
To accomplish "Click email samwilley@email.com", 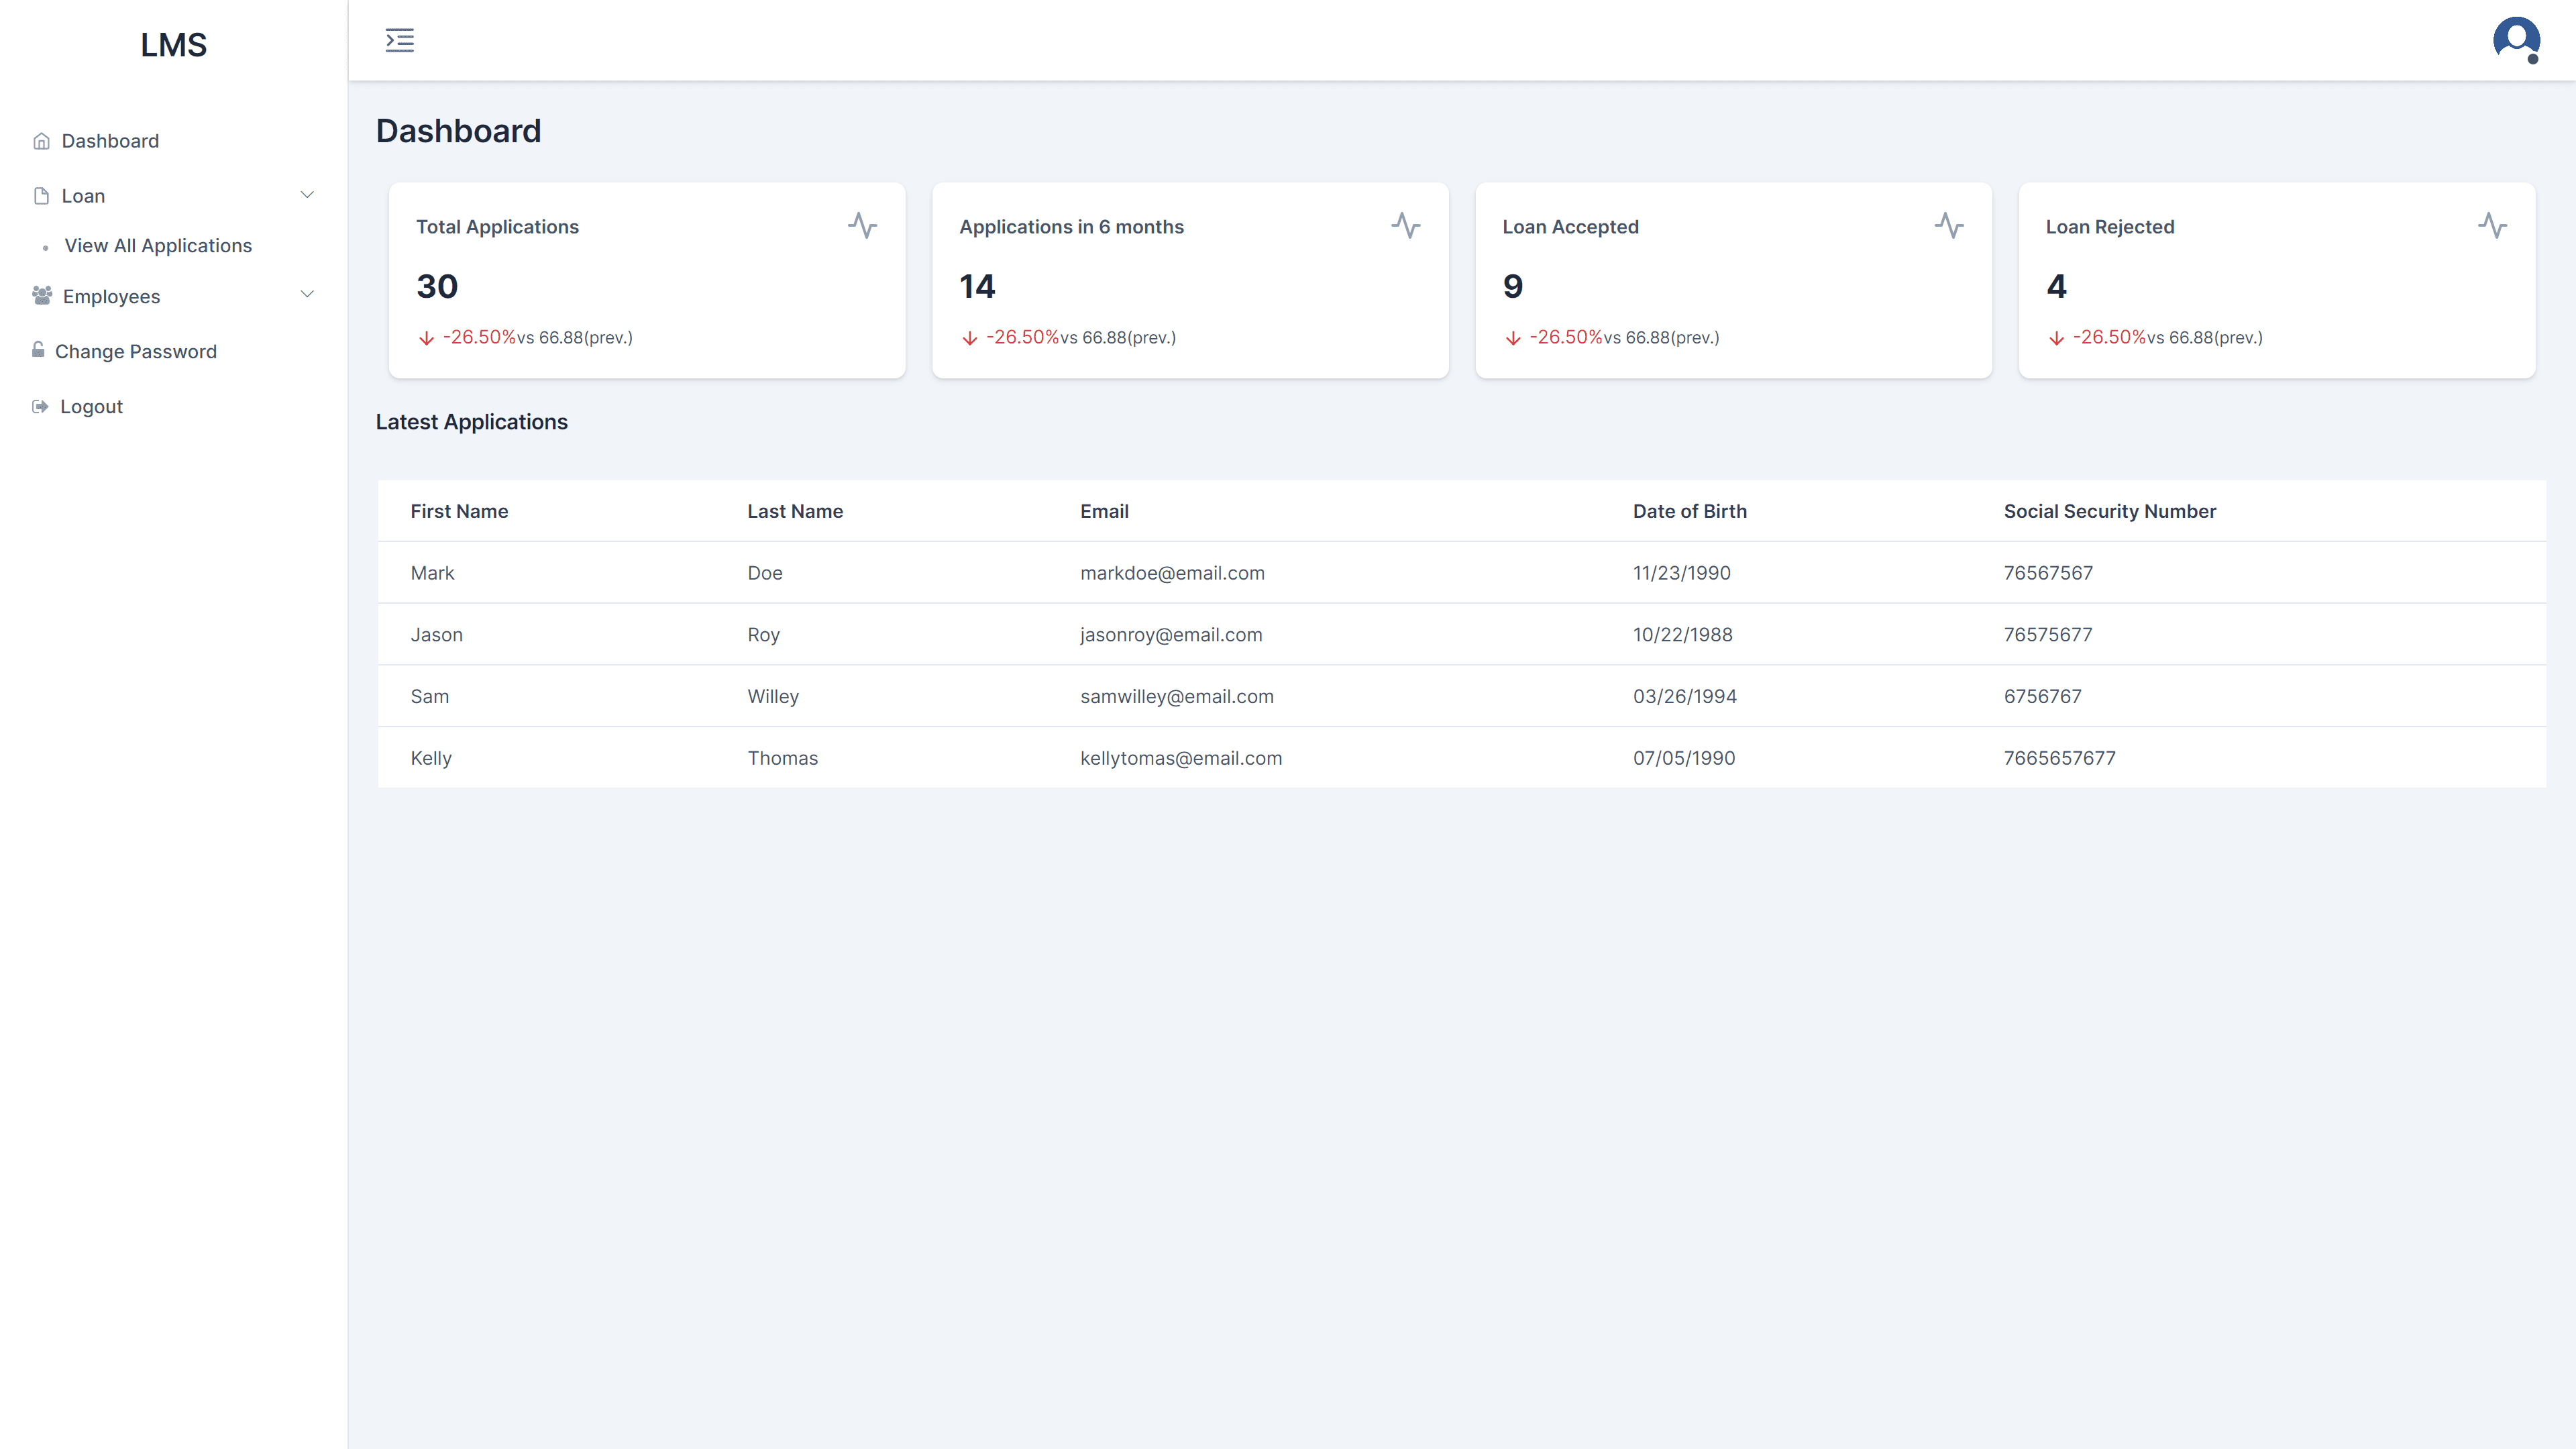I will pos(1177,697).
